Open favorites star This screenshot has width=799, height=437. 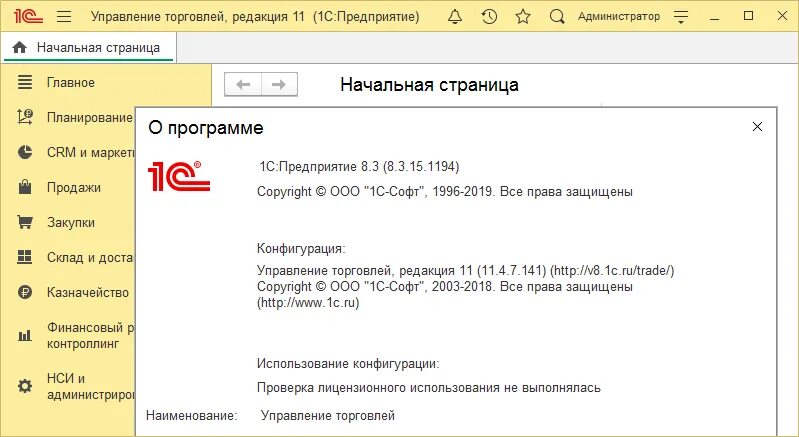click(523, 17)
